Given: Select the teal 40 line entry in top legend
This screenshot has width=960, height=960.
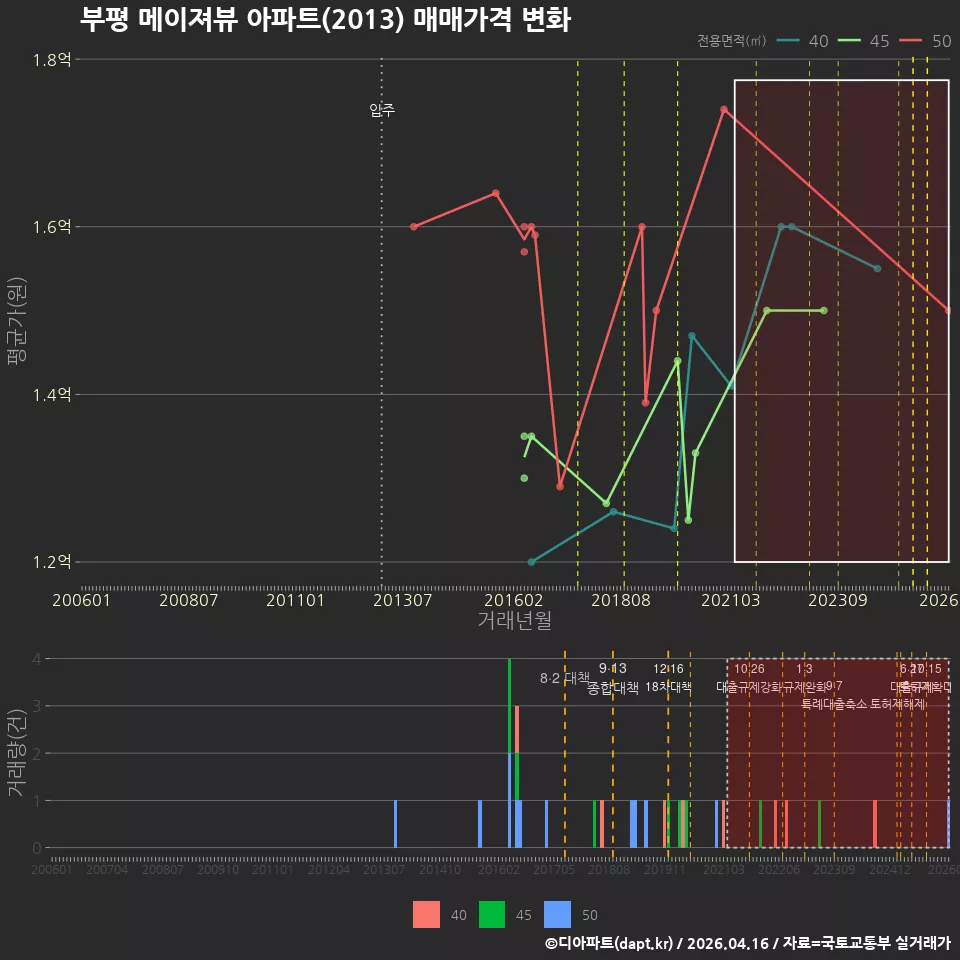Looking at the screenshot, I should pyautogui.click(x=802, y=41).
